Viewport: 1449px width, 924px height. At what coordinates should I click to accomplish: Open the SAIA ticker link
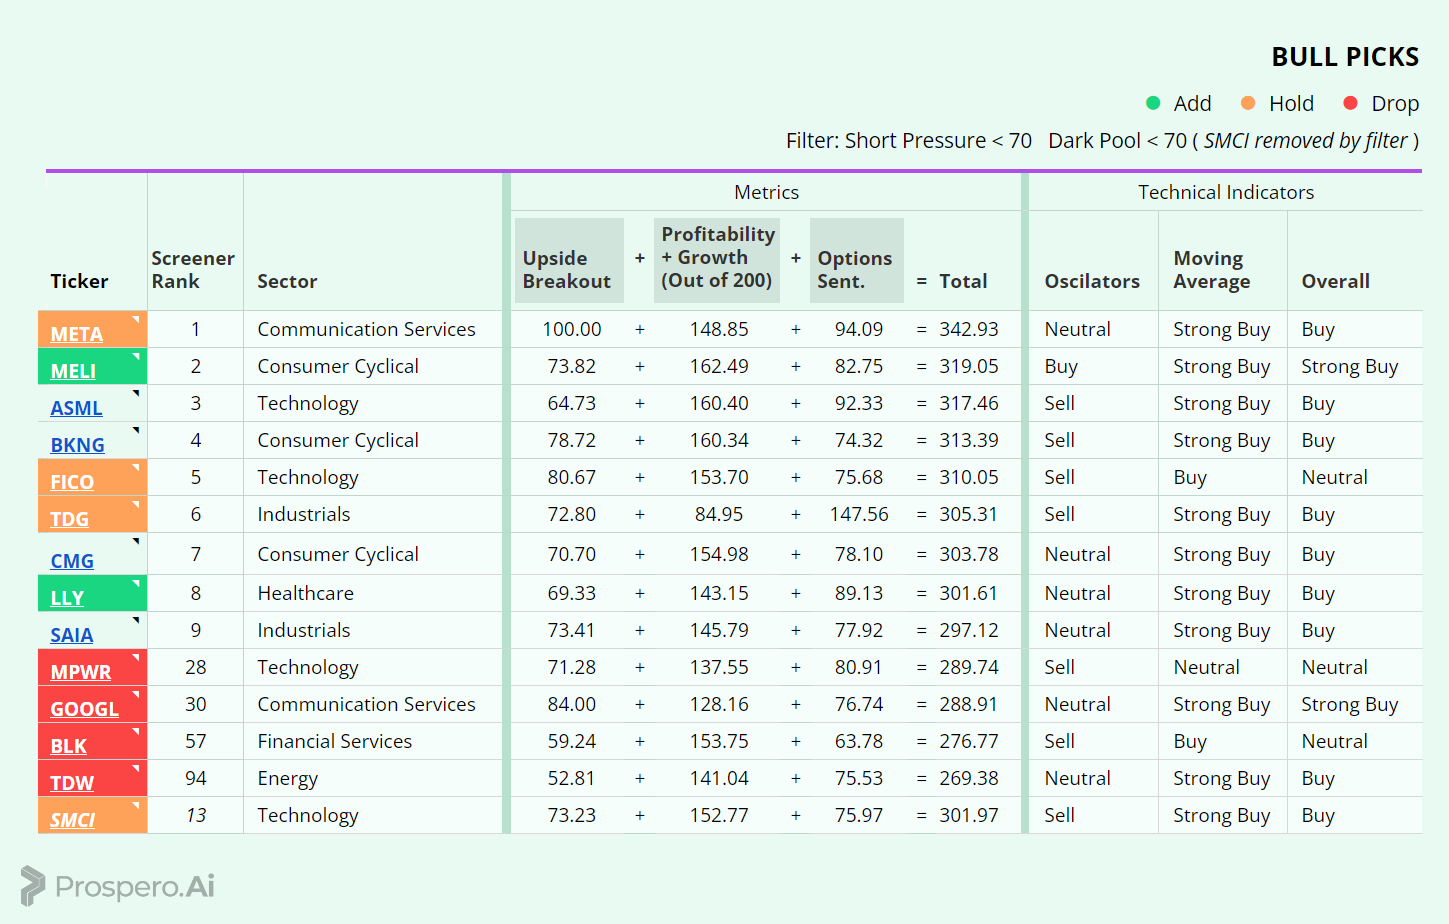point(72,635)
